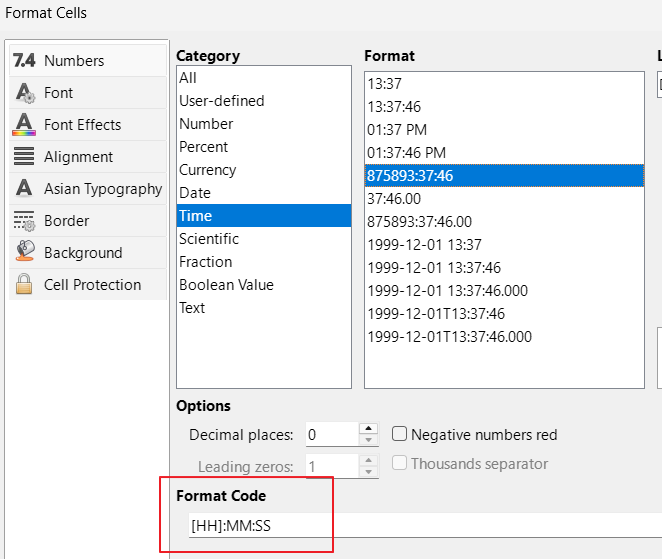This screenshot has height=559, width=662.
Task: Choose format 1999-12-01T13:37:46
Action: click(x=504, y=314)
